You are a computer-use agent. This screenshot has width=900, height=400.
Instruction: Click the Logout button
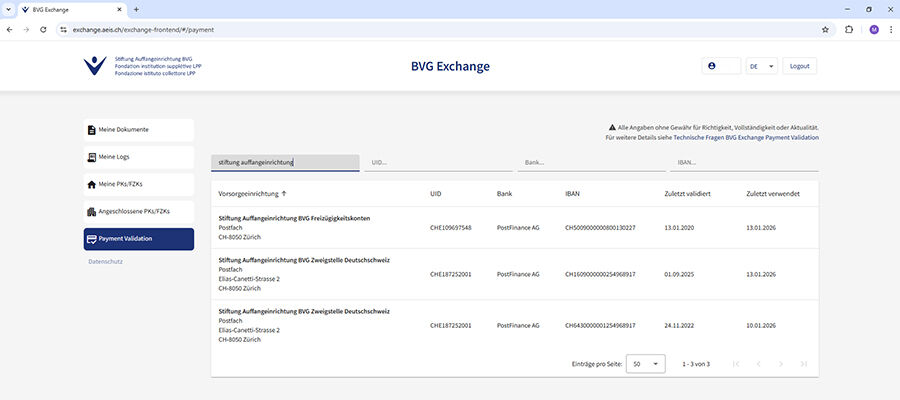(x=799, y=66)
